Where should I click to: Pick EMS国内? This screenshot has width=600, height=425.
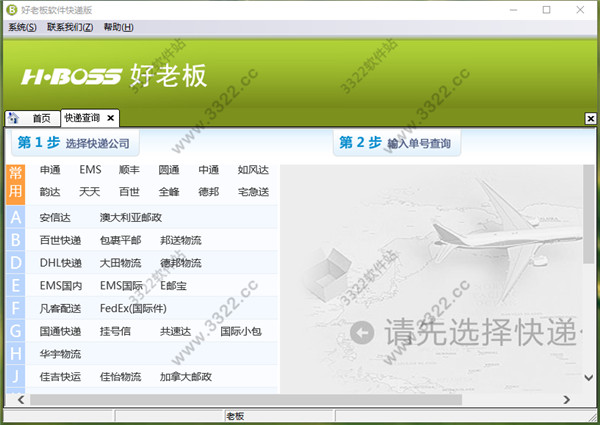pyautogui.click(x=61, y=286)
